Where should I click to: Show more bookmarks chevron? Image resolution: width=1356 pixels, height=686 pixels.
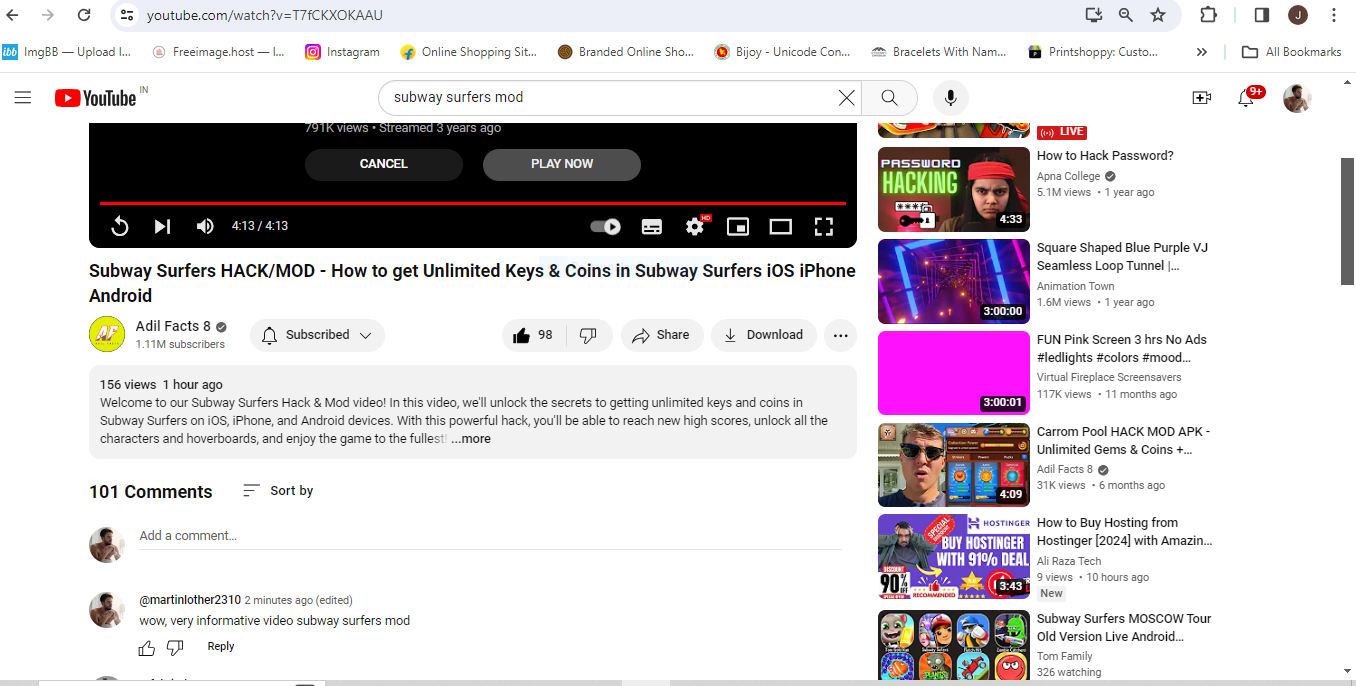pyautogui.click(x=1202, y=52)
